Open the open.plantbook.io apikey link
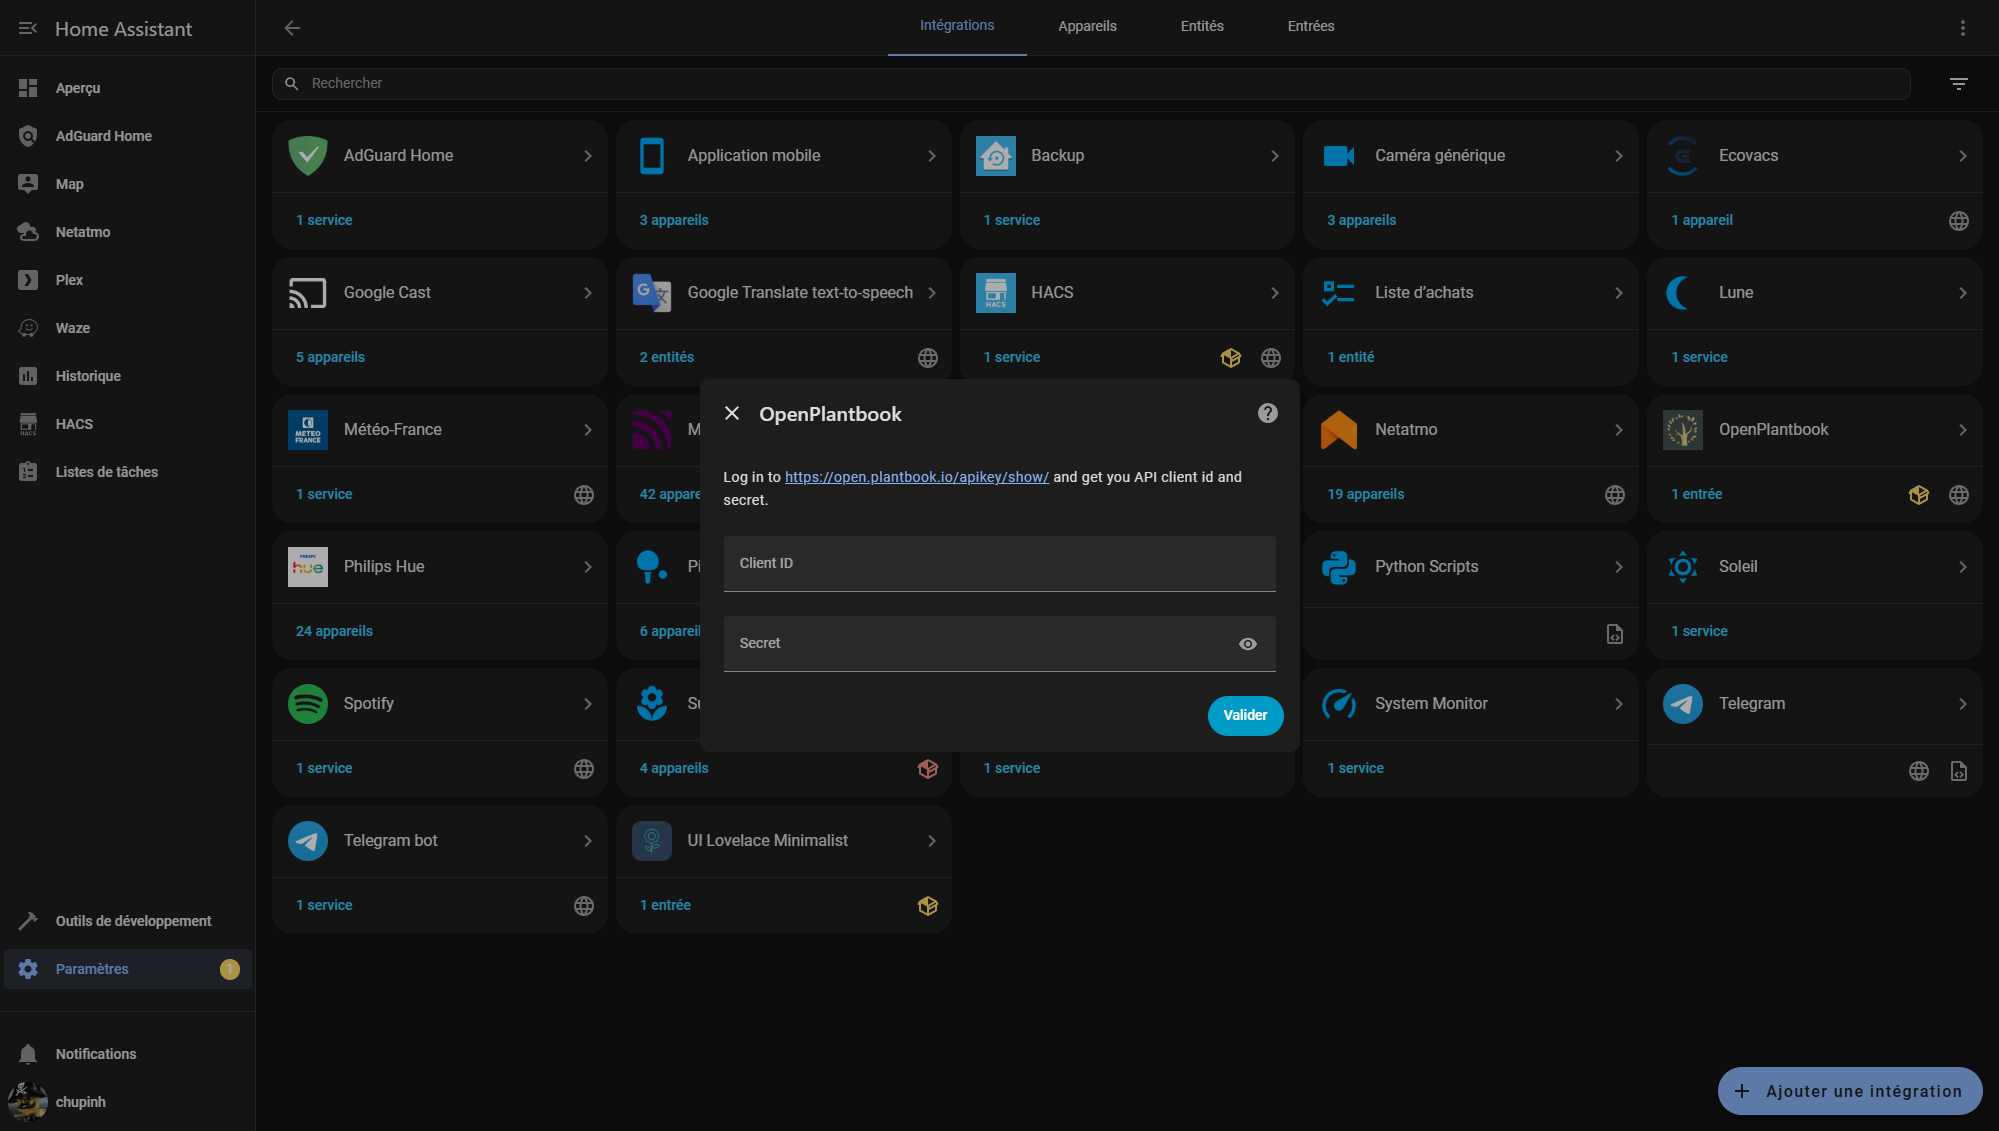The width and height of the screenshot is (1999, 1131). pos(916,477)
